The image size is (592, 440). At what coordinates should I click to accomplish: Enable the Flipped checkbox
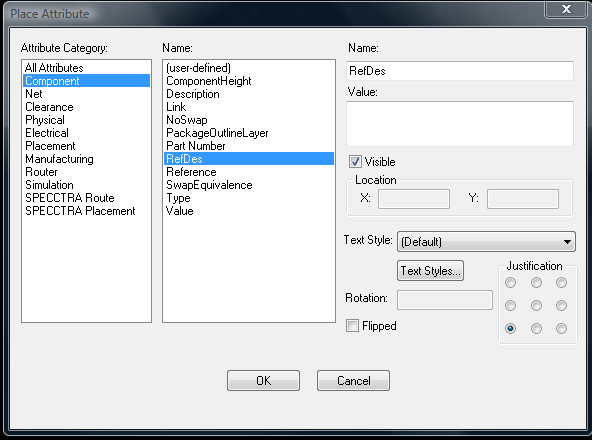point(352,326)
